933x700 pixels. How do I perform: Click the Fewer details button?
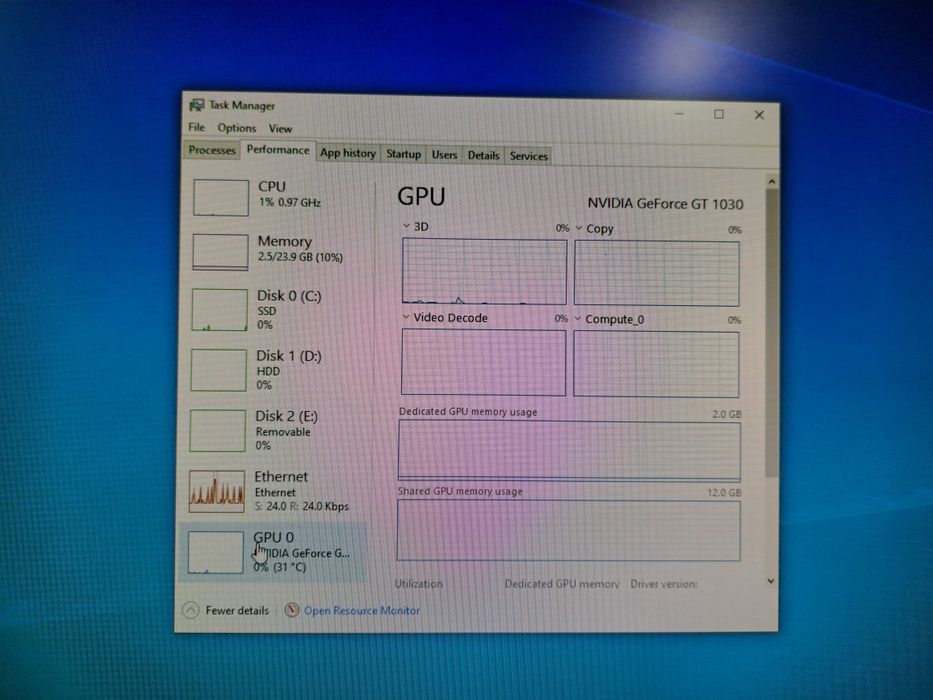[x=226, y=610]
